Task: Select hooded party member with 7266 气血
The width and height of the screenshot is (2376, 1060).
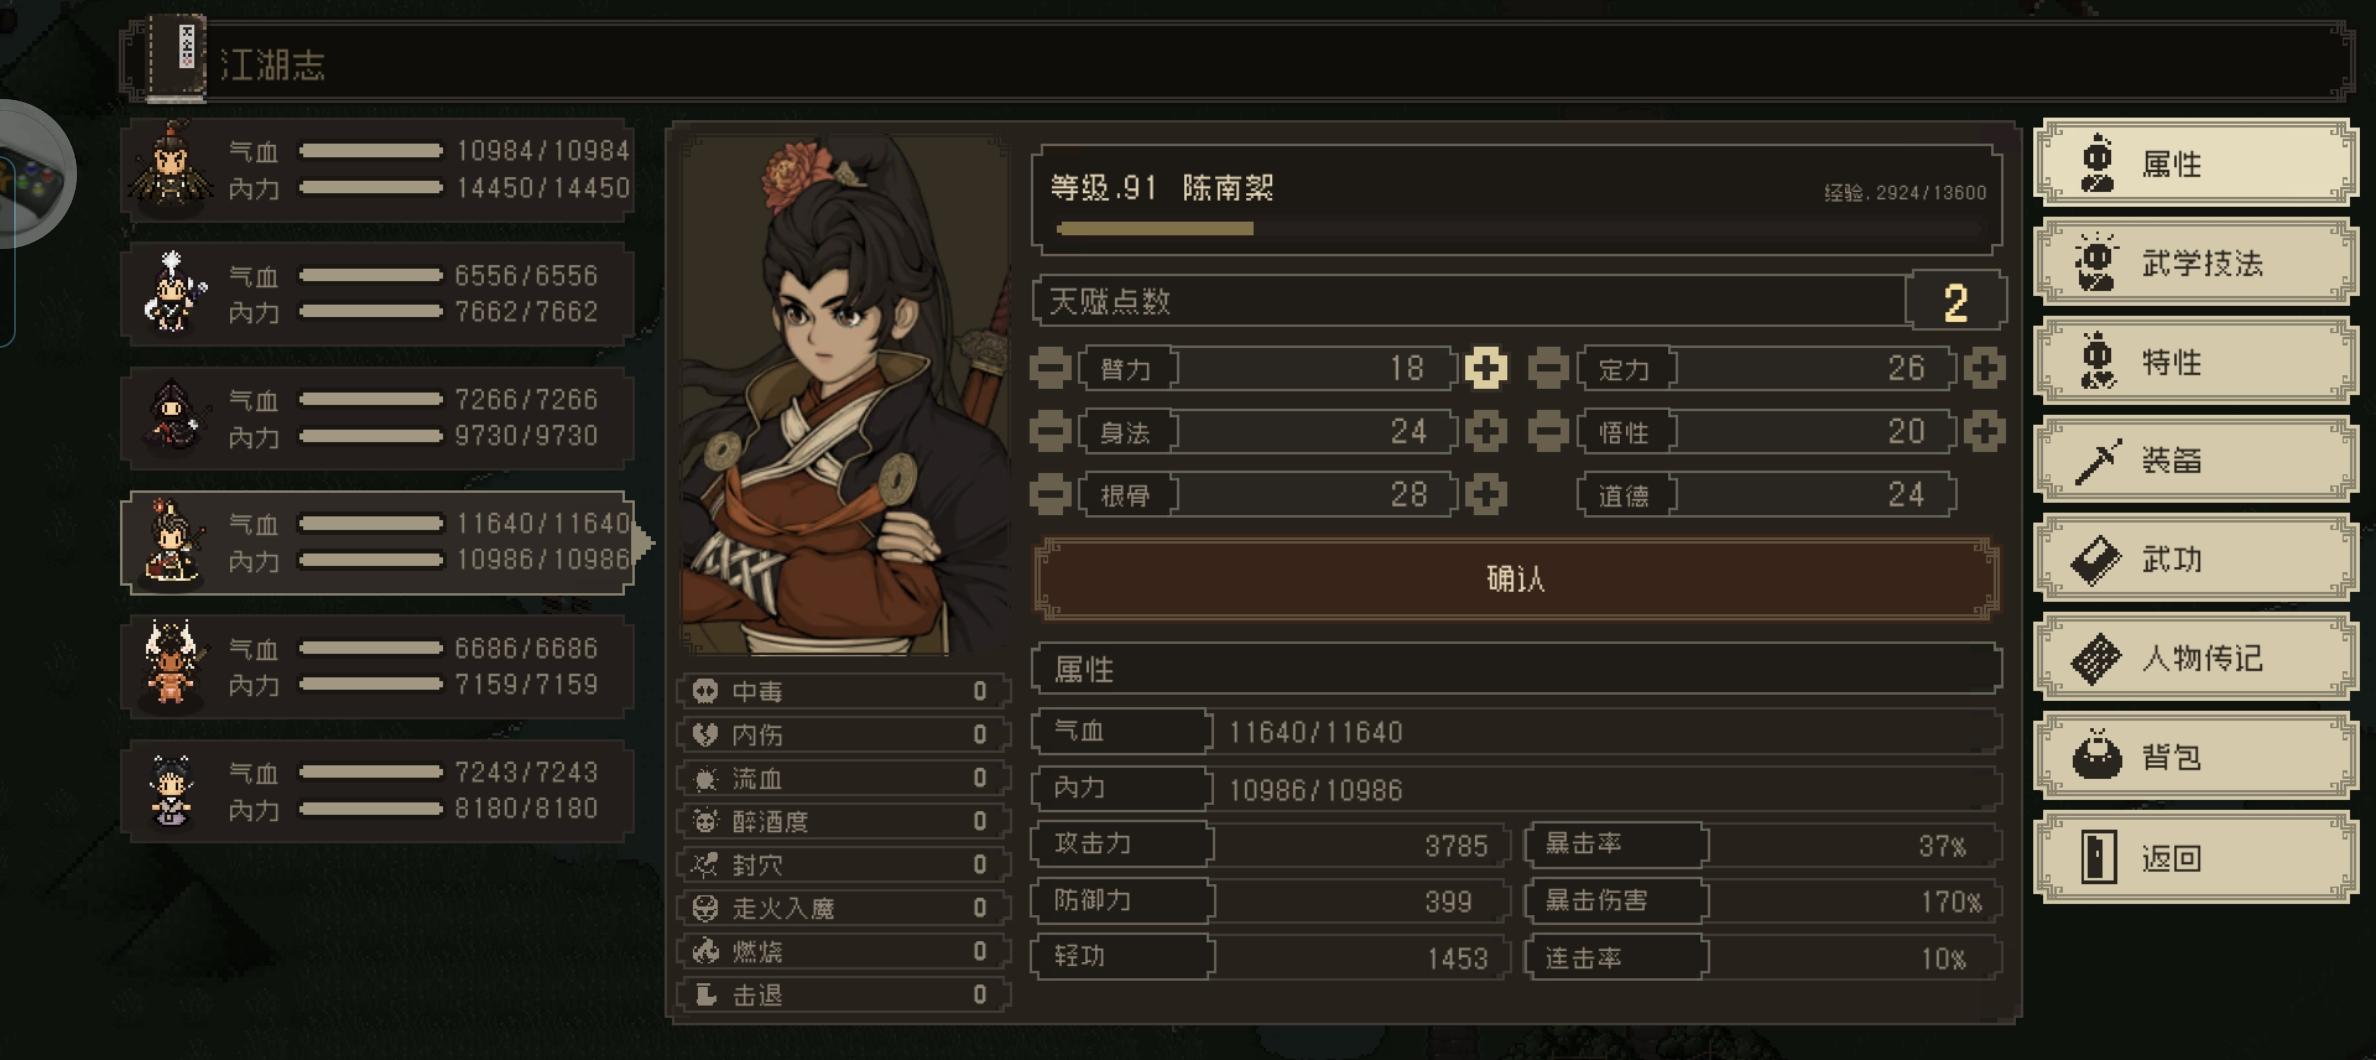Action: click(377, 418)
